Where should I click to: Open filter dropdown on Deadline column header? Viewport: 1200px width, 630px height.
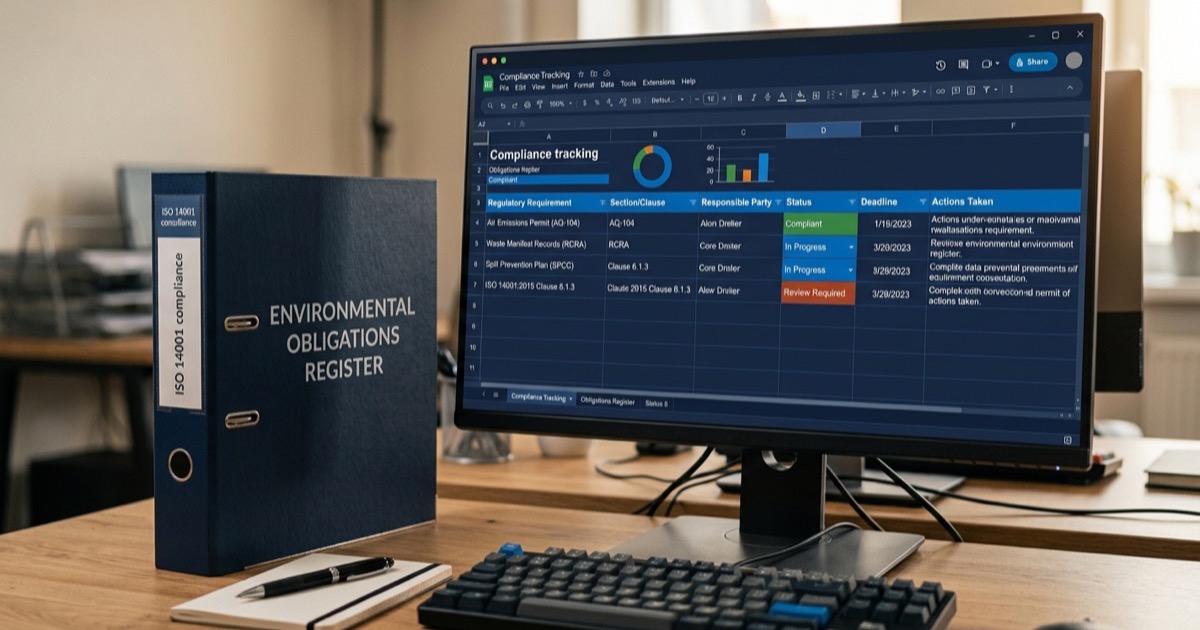pyautogui.click(x=922, y=202)
